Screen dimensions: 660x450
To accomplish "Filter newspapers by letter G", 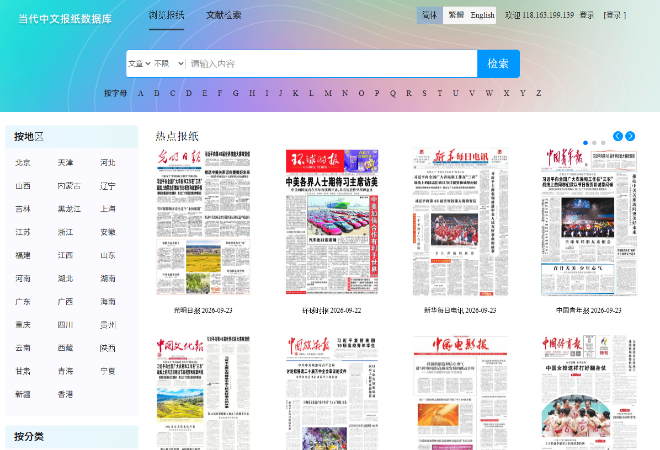I will 236,93.
